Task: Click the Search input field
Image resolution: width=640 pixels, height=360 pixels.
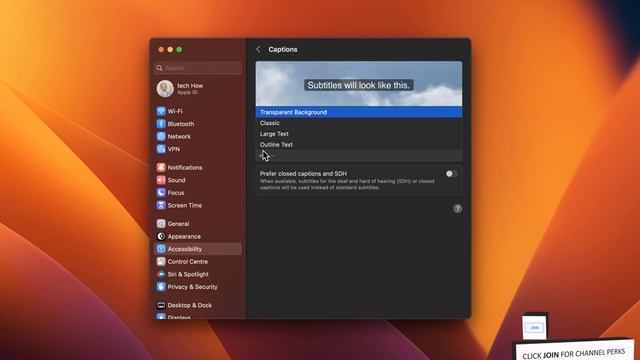Action: pyautogui.click(x=198, y=68)
